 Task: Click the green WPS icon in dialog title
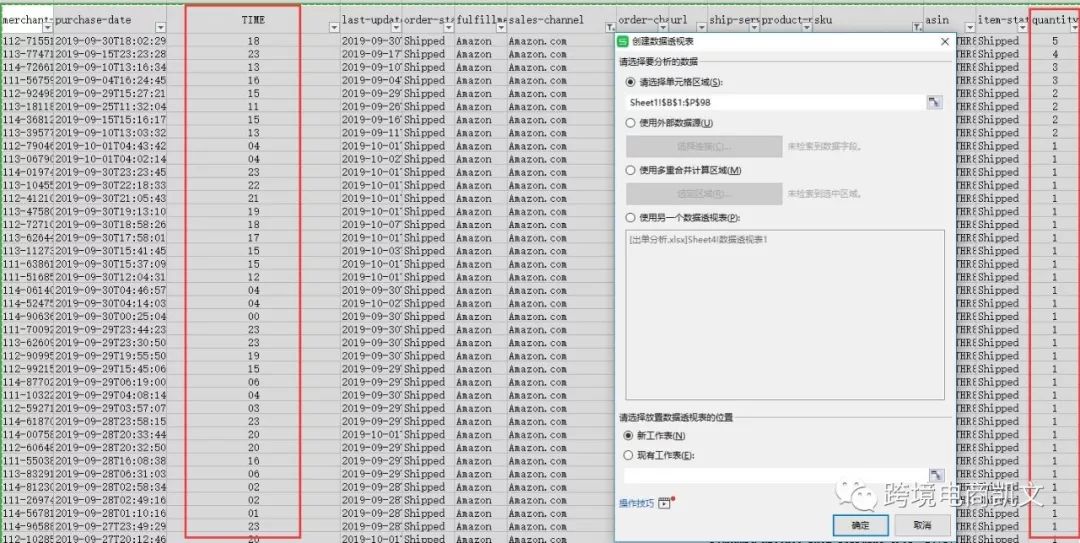(x=624, y=41)
